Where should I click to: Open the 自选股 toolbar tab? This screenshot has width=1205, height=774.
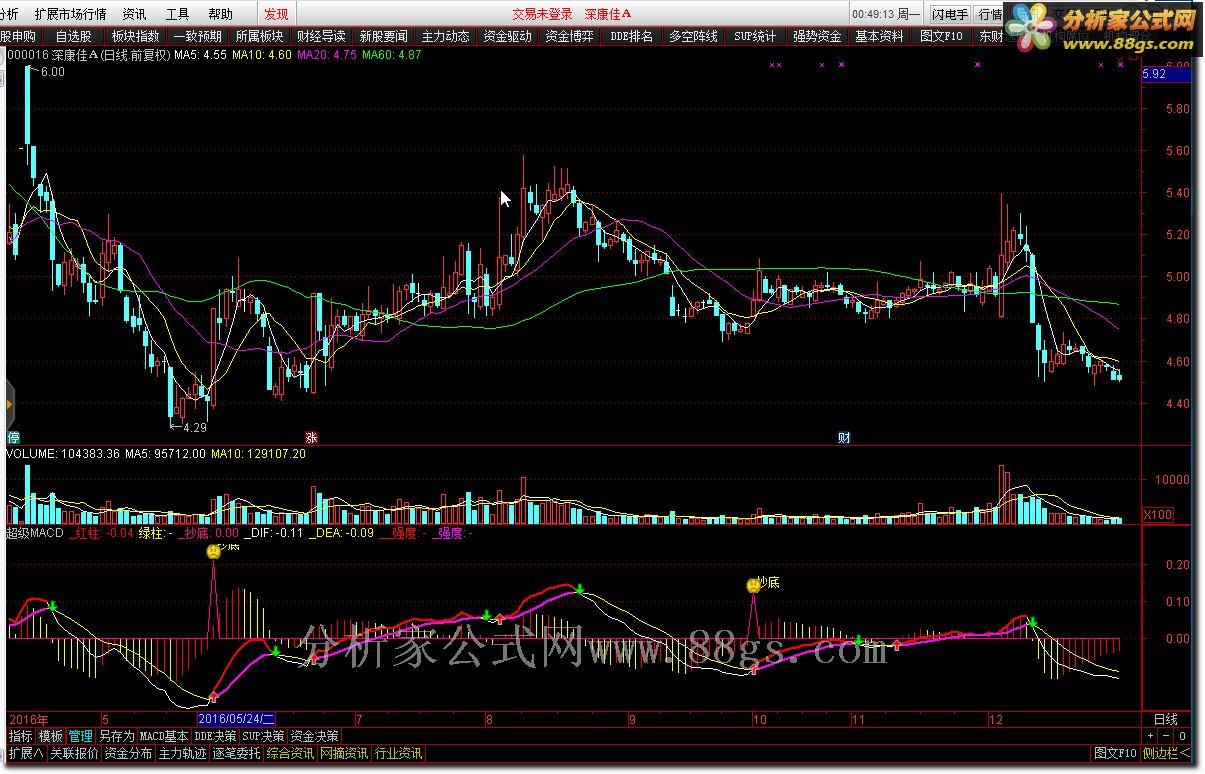pos(74,36)
